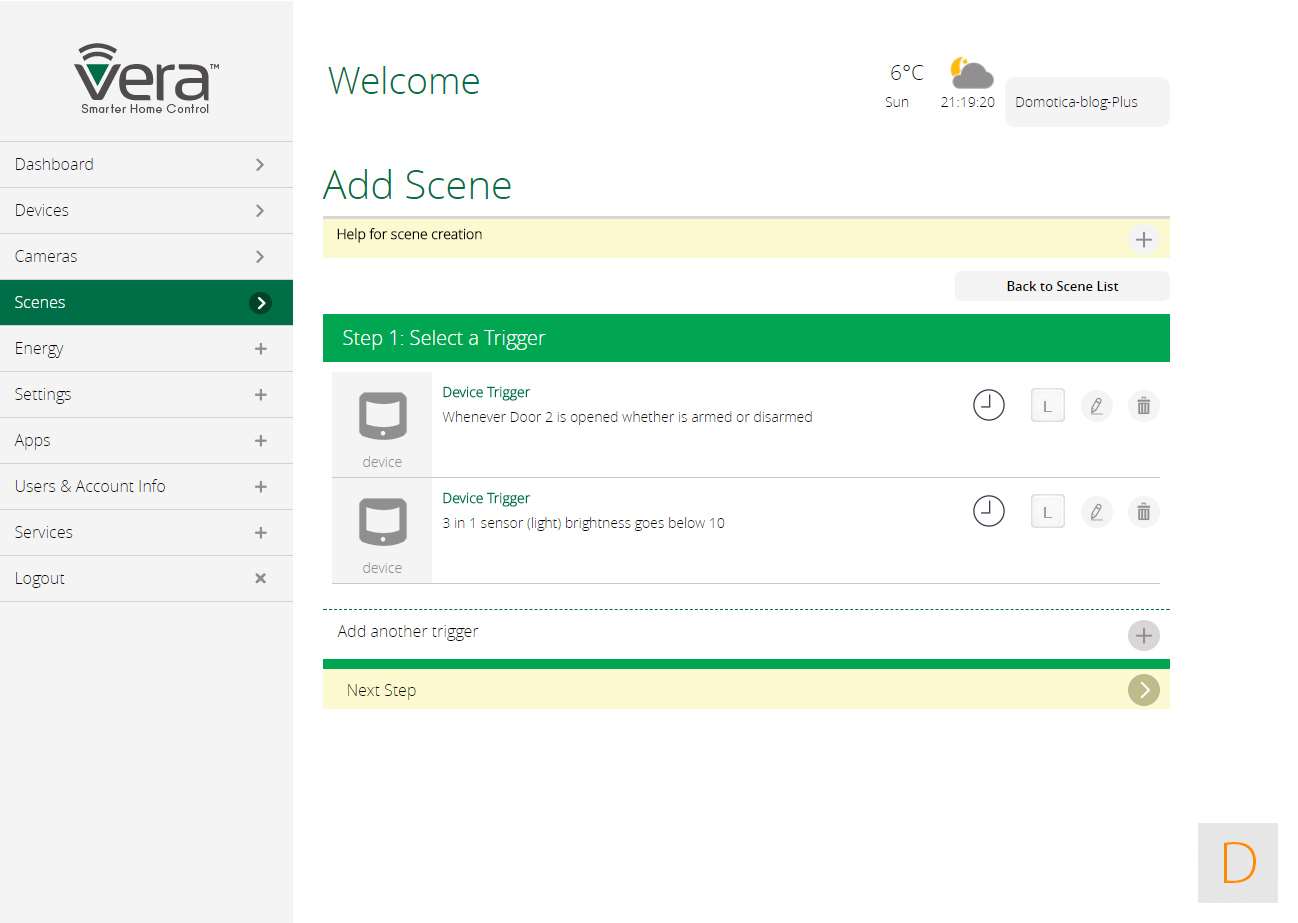Go to Cameras in the sidebar
Image resolution: width=1298 pixels, height=923 pixels.
pyautogui.click(x=146, y=257)
